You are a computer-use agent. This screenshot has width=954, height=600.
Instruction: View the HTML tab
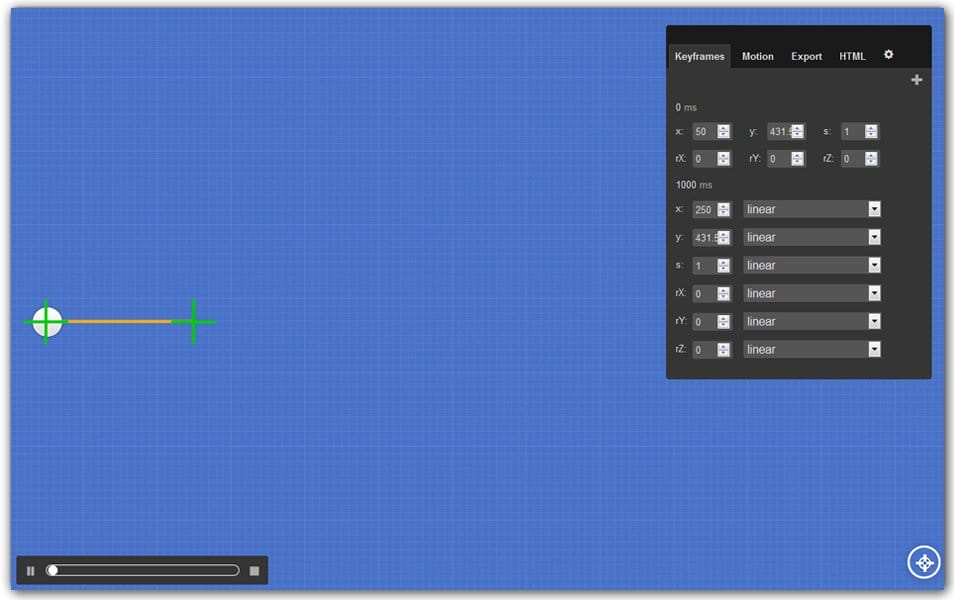(x=851, y=56)
